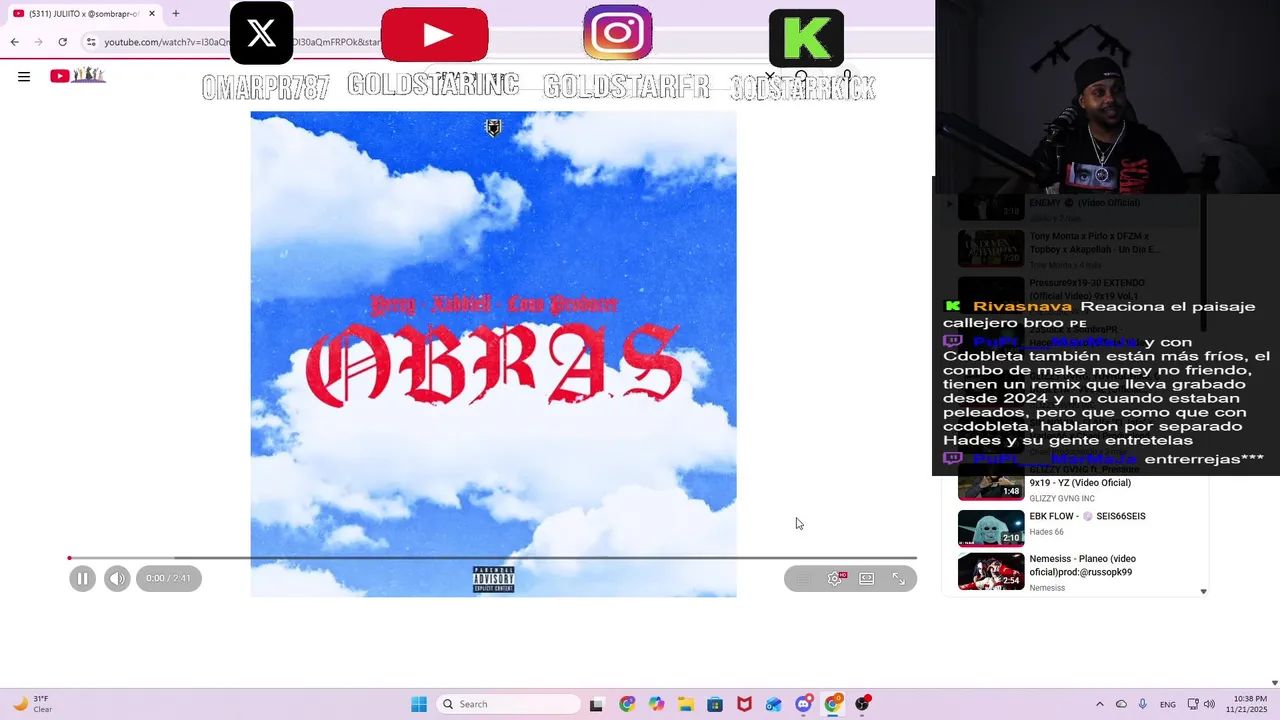Open OneDrive cloud tray icon

pyautogui.click(x=1121, y=704)
